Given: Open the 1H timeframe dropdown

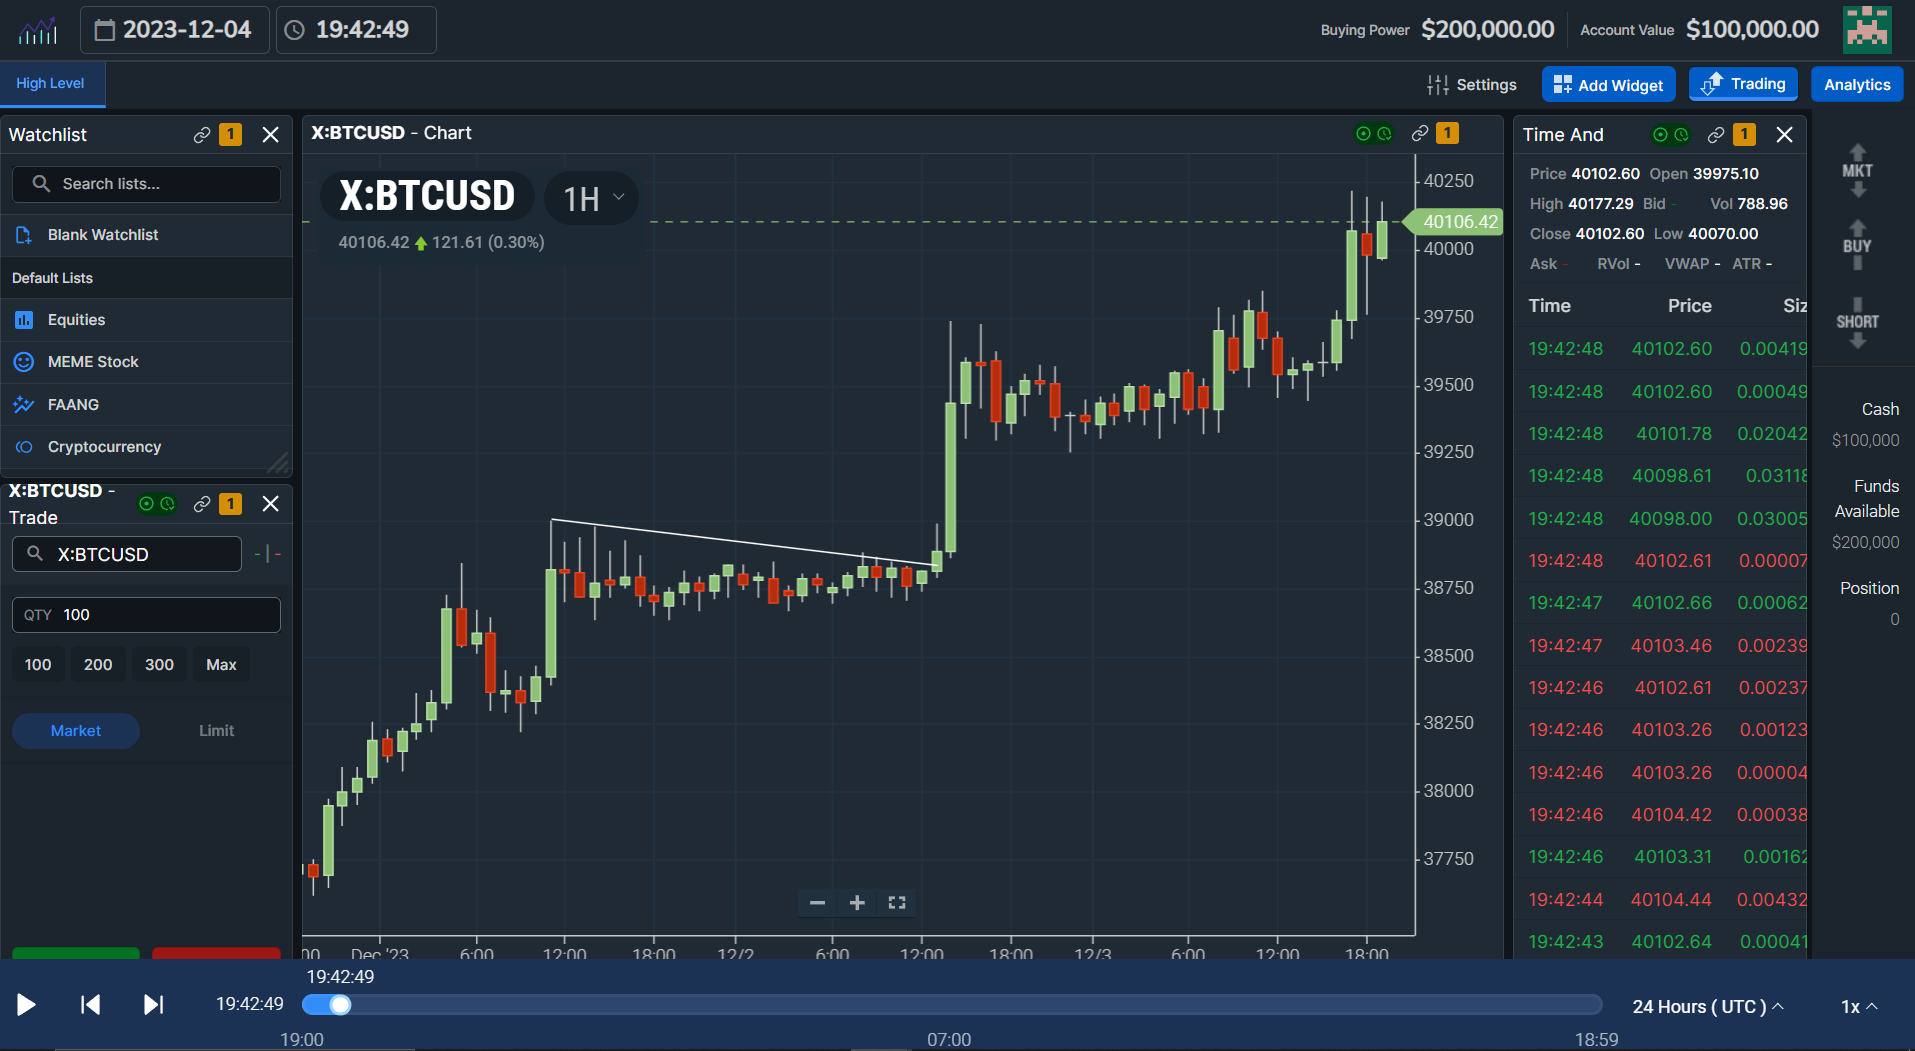Looking at the screenshot, I should point(590,197).
